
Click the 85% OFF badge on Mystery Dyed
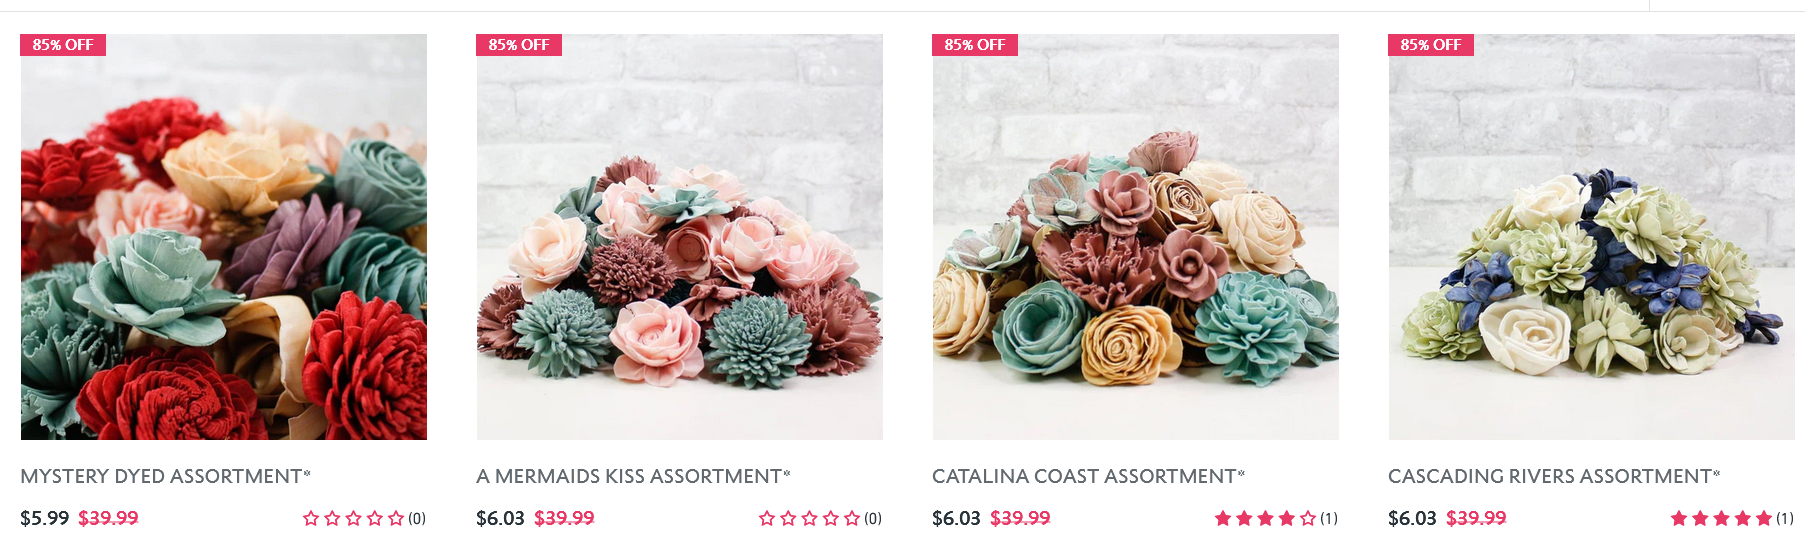point(63,45)
